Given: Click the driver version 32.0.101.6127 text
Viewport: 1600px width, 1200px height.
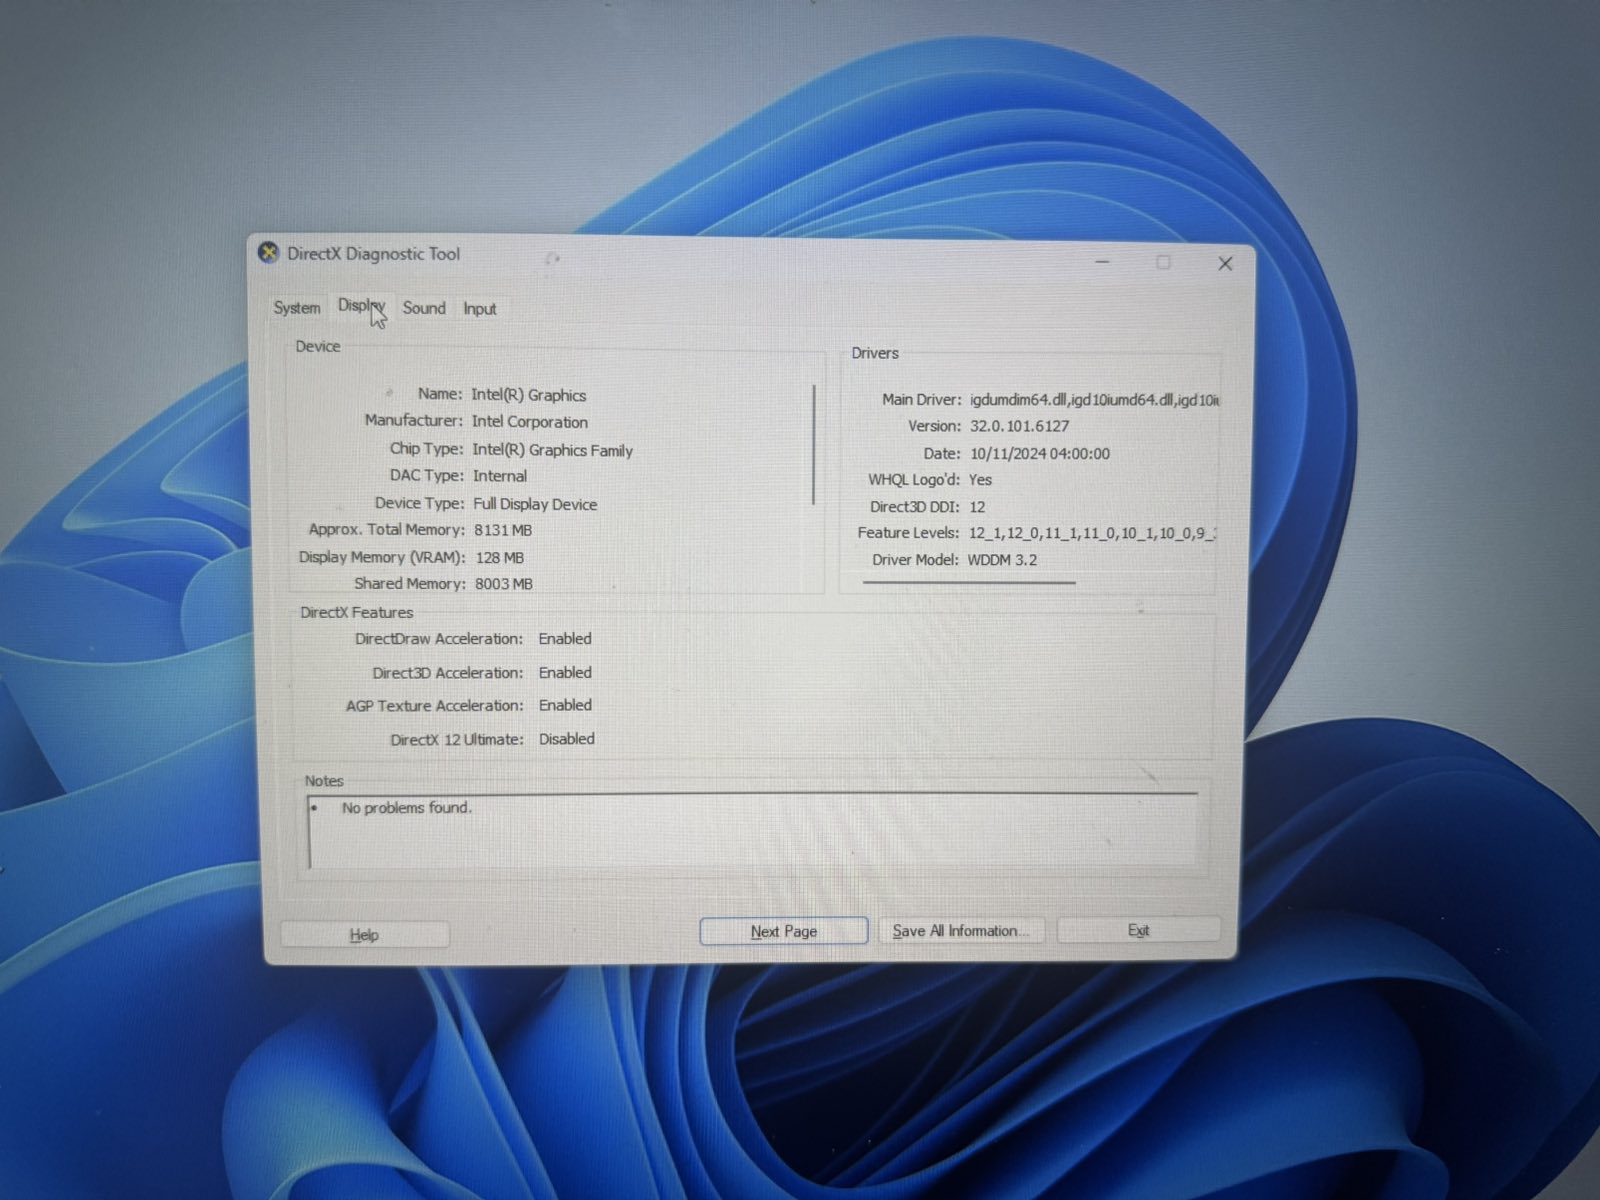Looking at the screenshot, I should (x=1019, y=426).
